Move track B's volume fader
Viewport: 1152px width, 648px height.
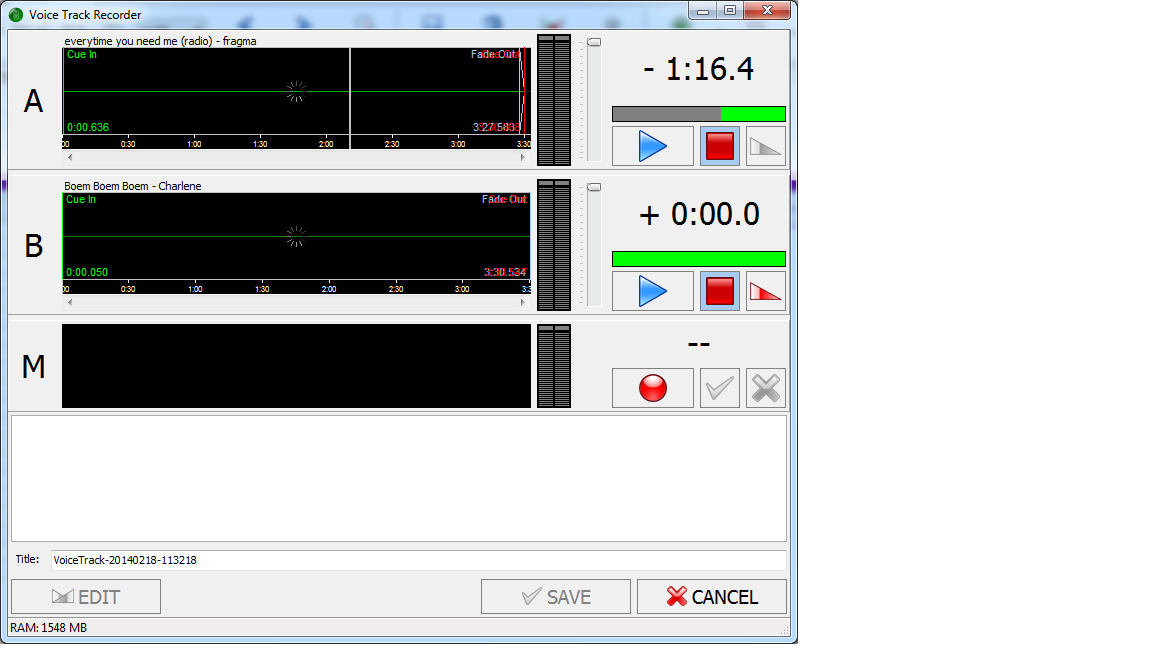point(593,186)
